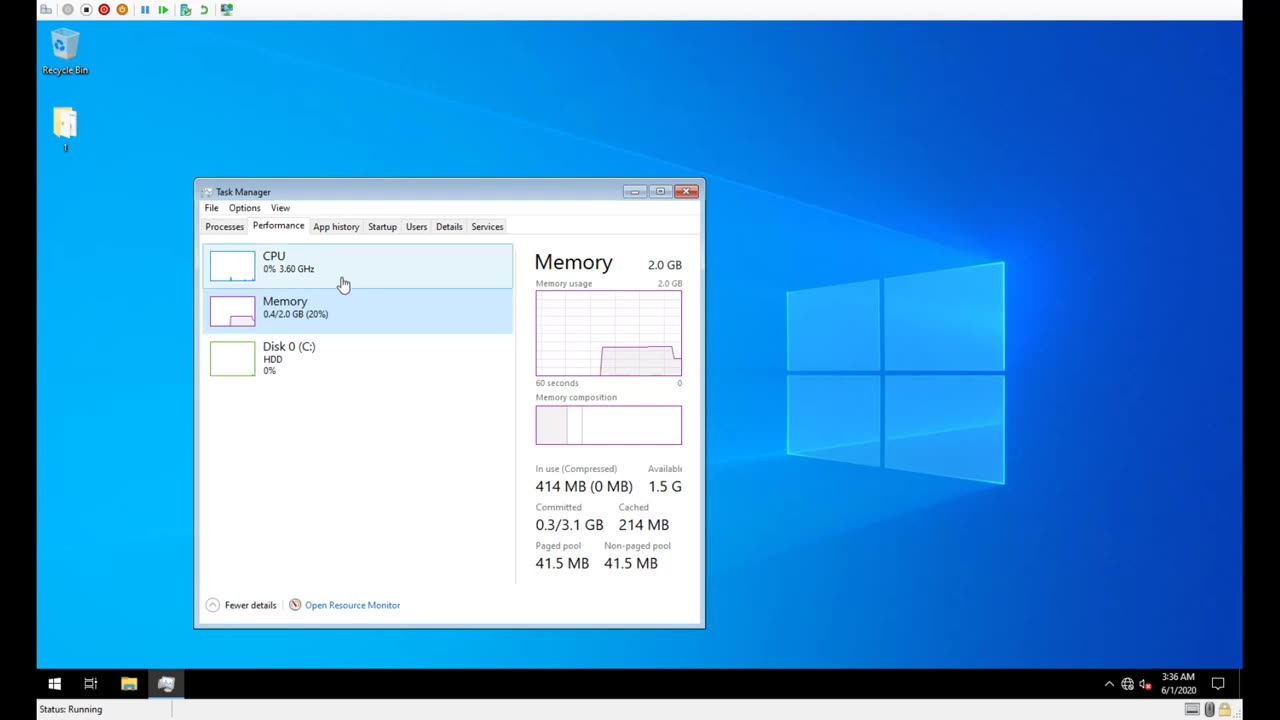Click the Non-paged pool '41.5 MB' value
This screenshot has width=1280, height=720.
click(631, 563)
